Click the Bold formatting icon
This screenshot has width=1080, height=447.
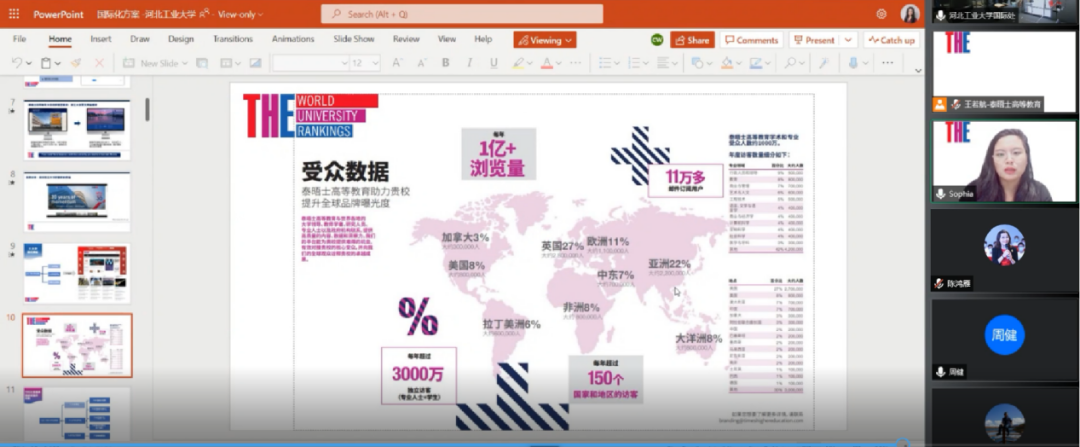click(446, 63)
